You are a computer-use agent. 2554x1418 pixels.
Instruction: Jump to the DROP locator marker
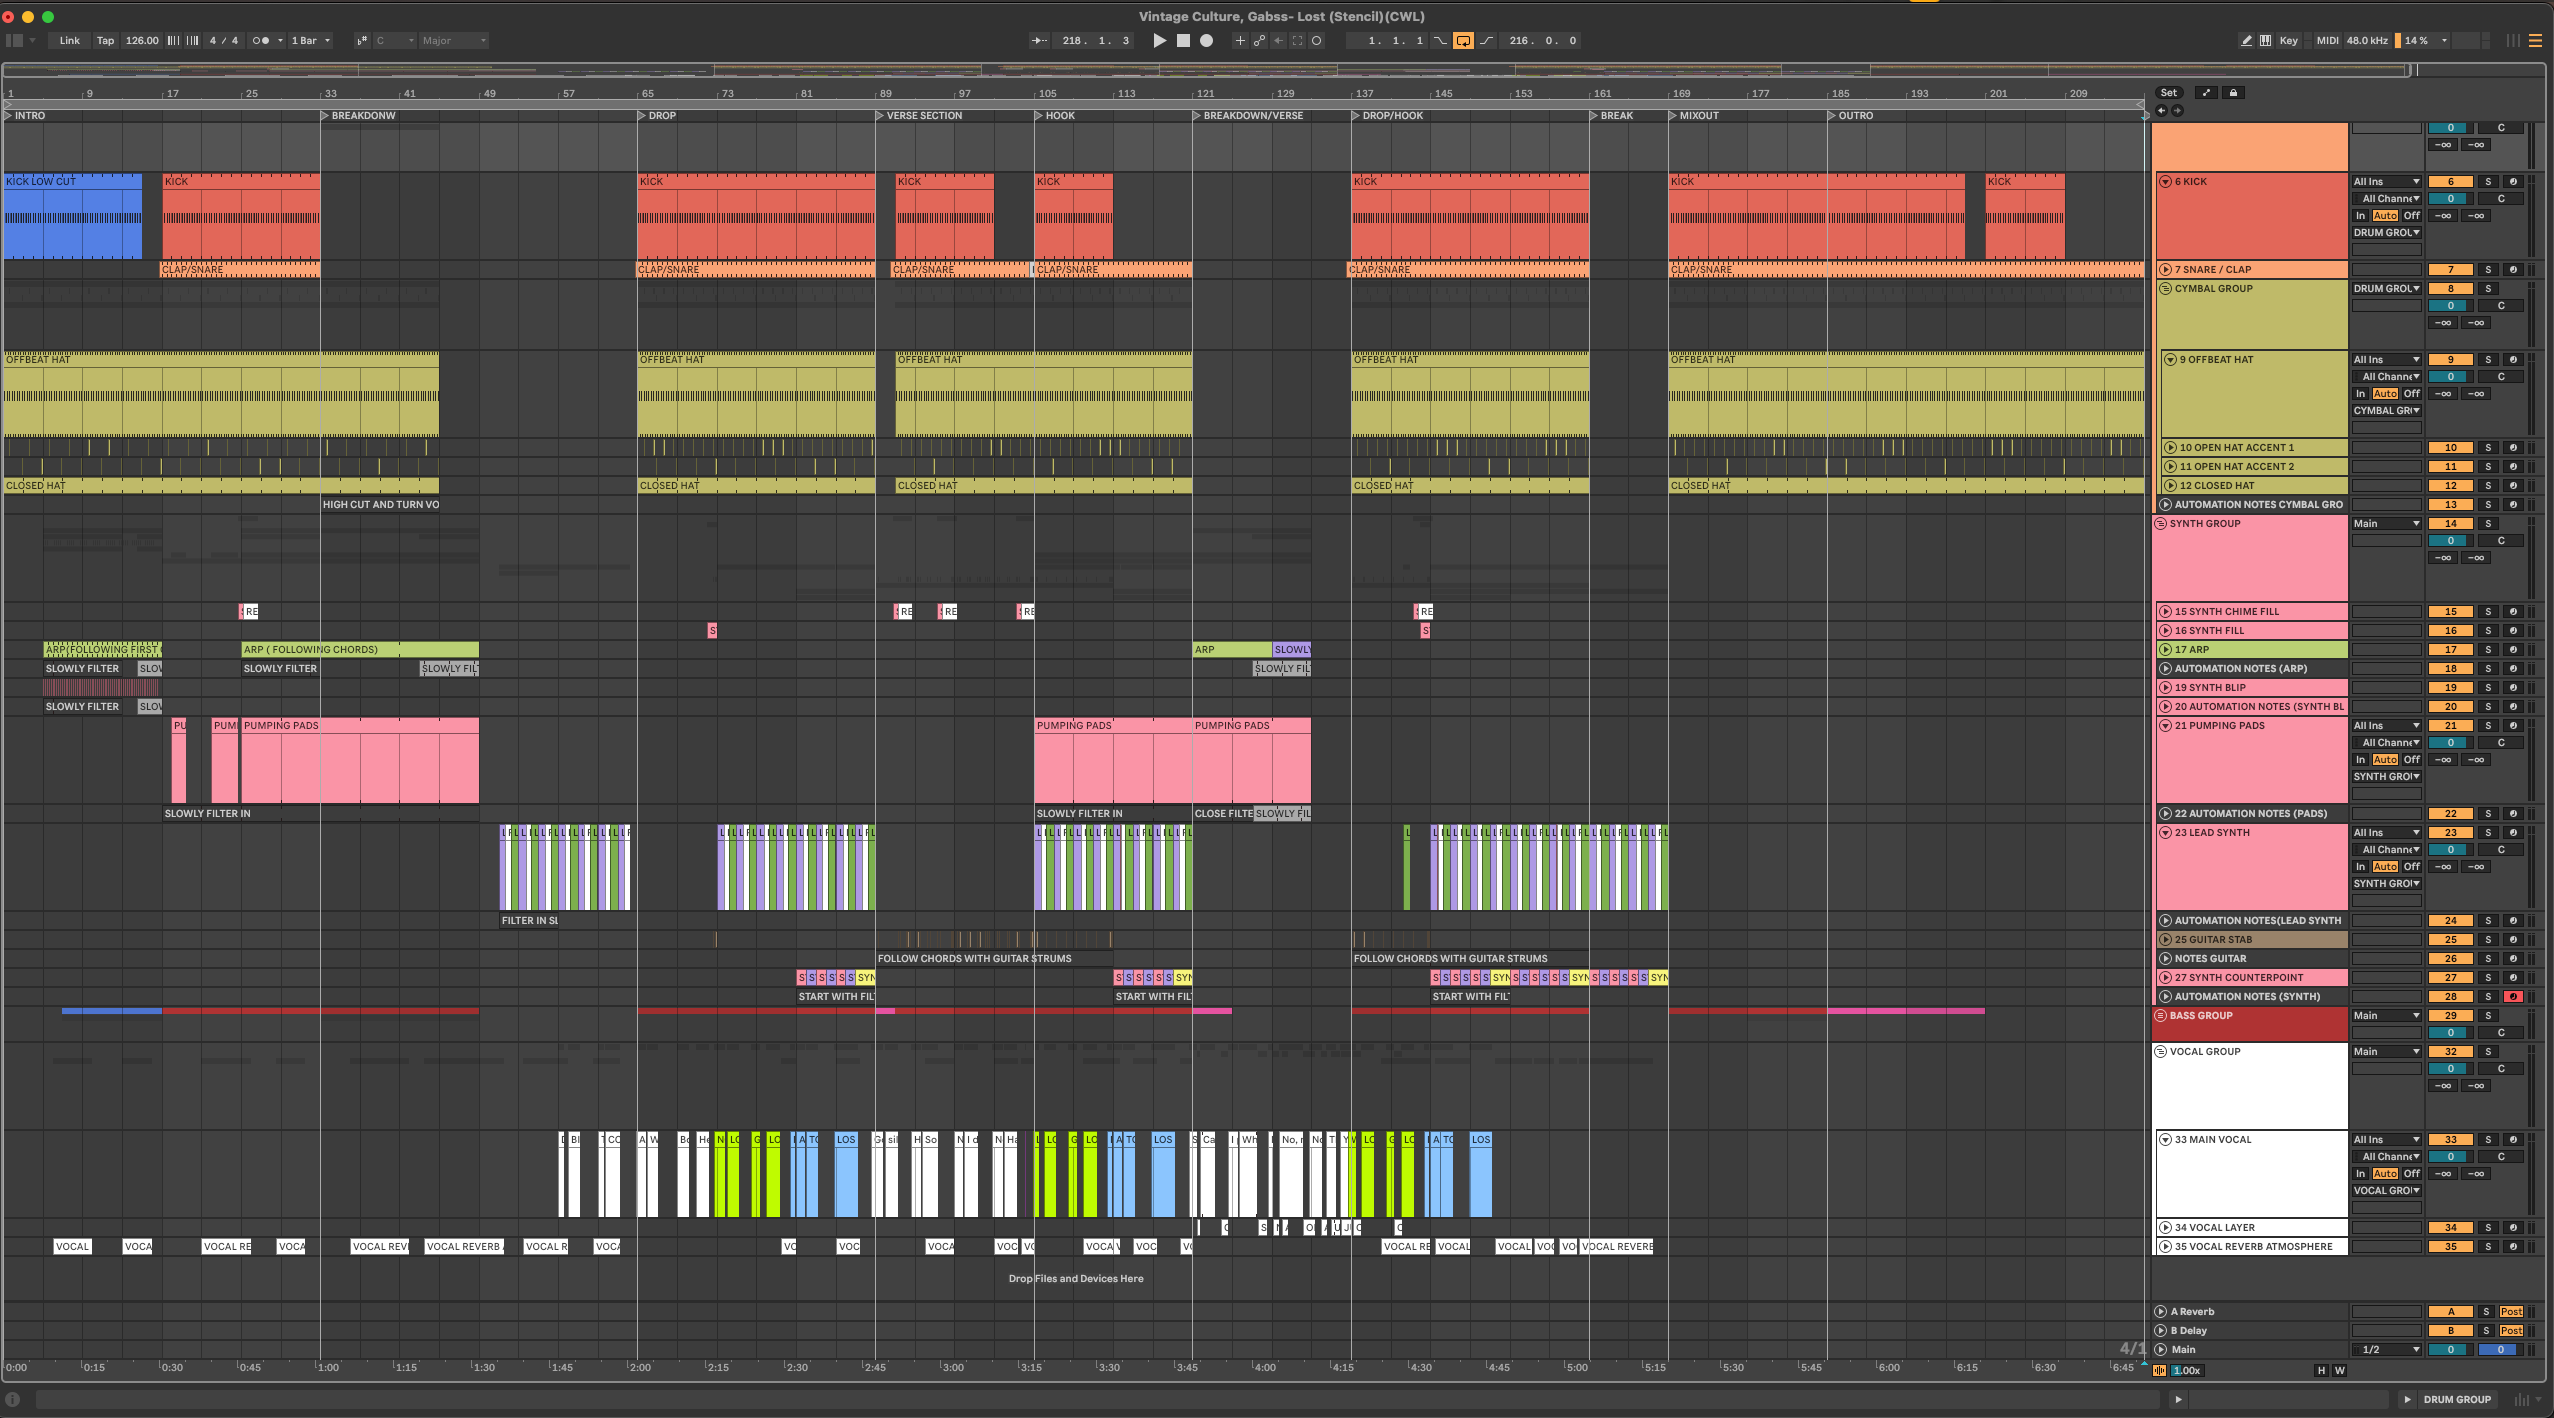click(x=642, y=116)
